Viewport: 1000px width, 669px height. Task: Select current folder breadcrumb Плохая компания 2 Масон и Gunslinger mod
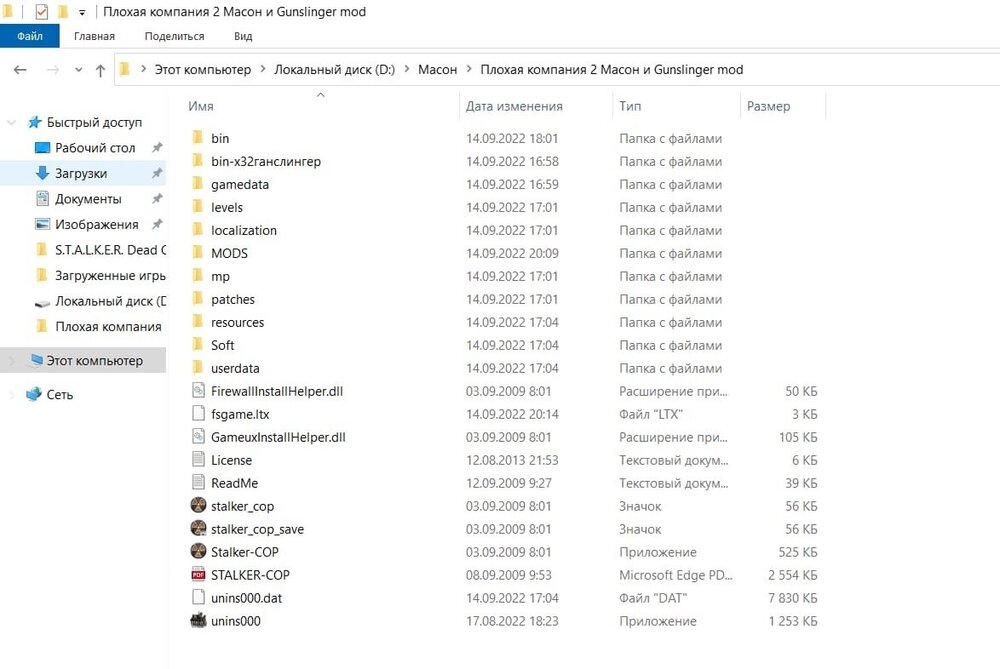click(612, 70)
